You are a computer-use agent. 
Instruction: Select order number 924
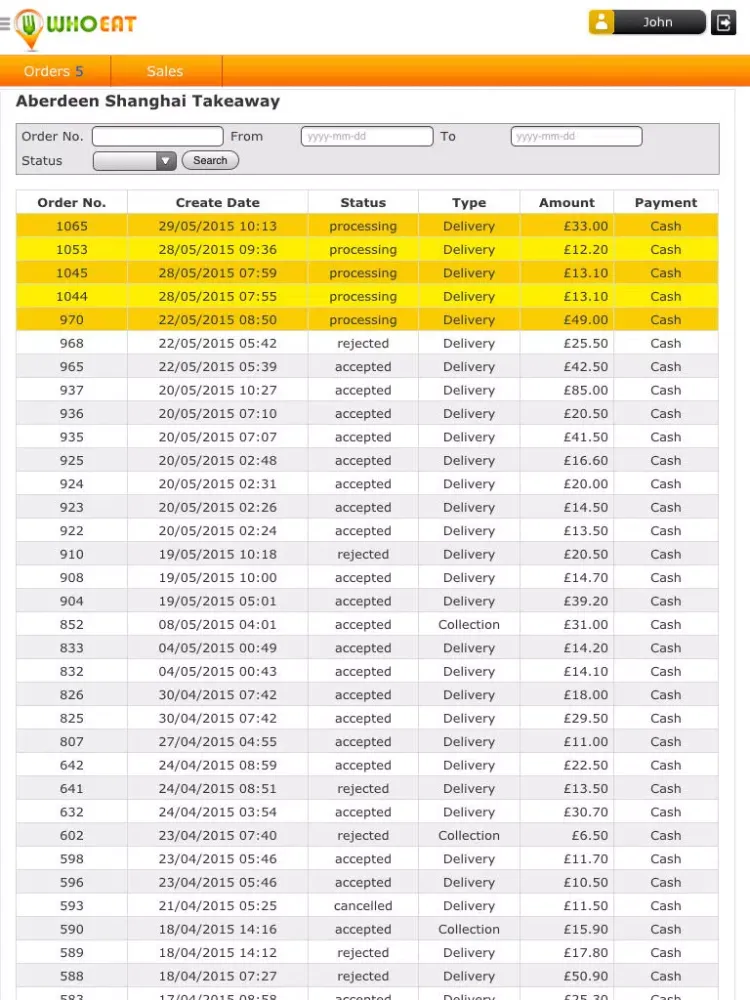(x=71, y=484)
